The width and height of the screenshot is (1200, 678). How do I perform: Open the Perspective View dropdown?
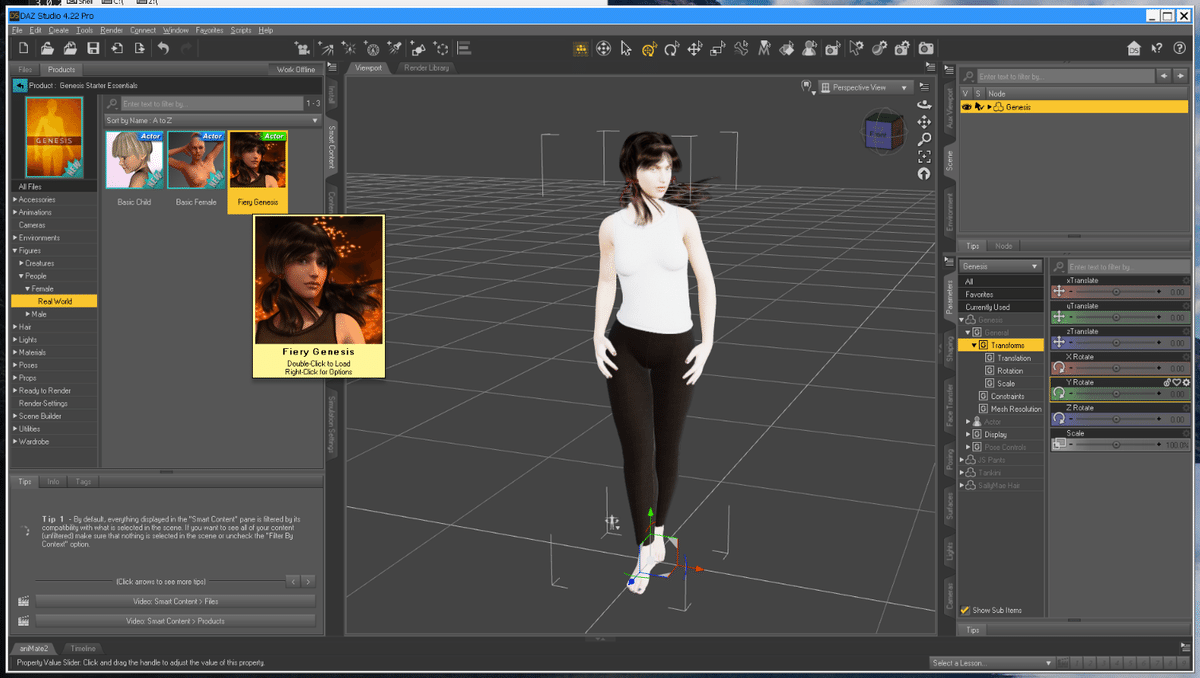tap(865, 87)
